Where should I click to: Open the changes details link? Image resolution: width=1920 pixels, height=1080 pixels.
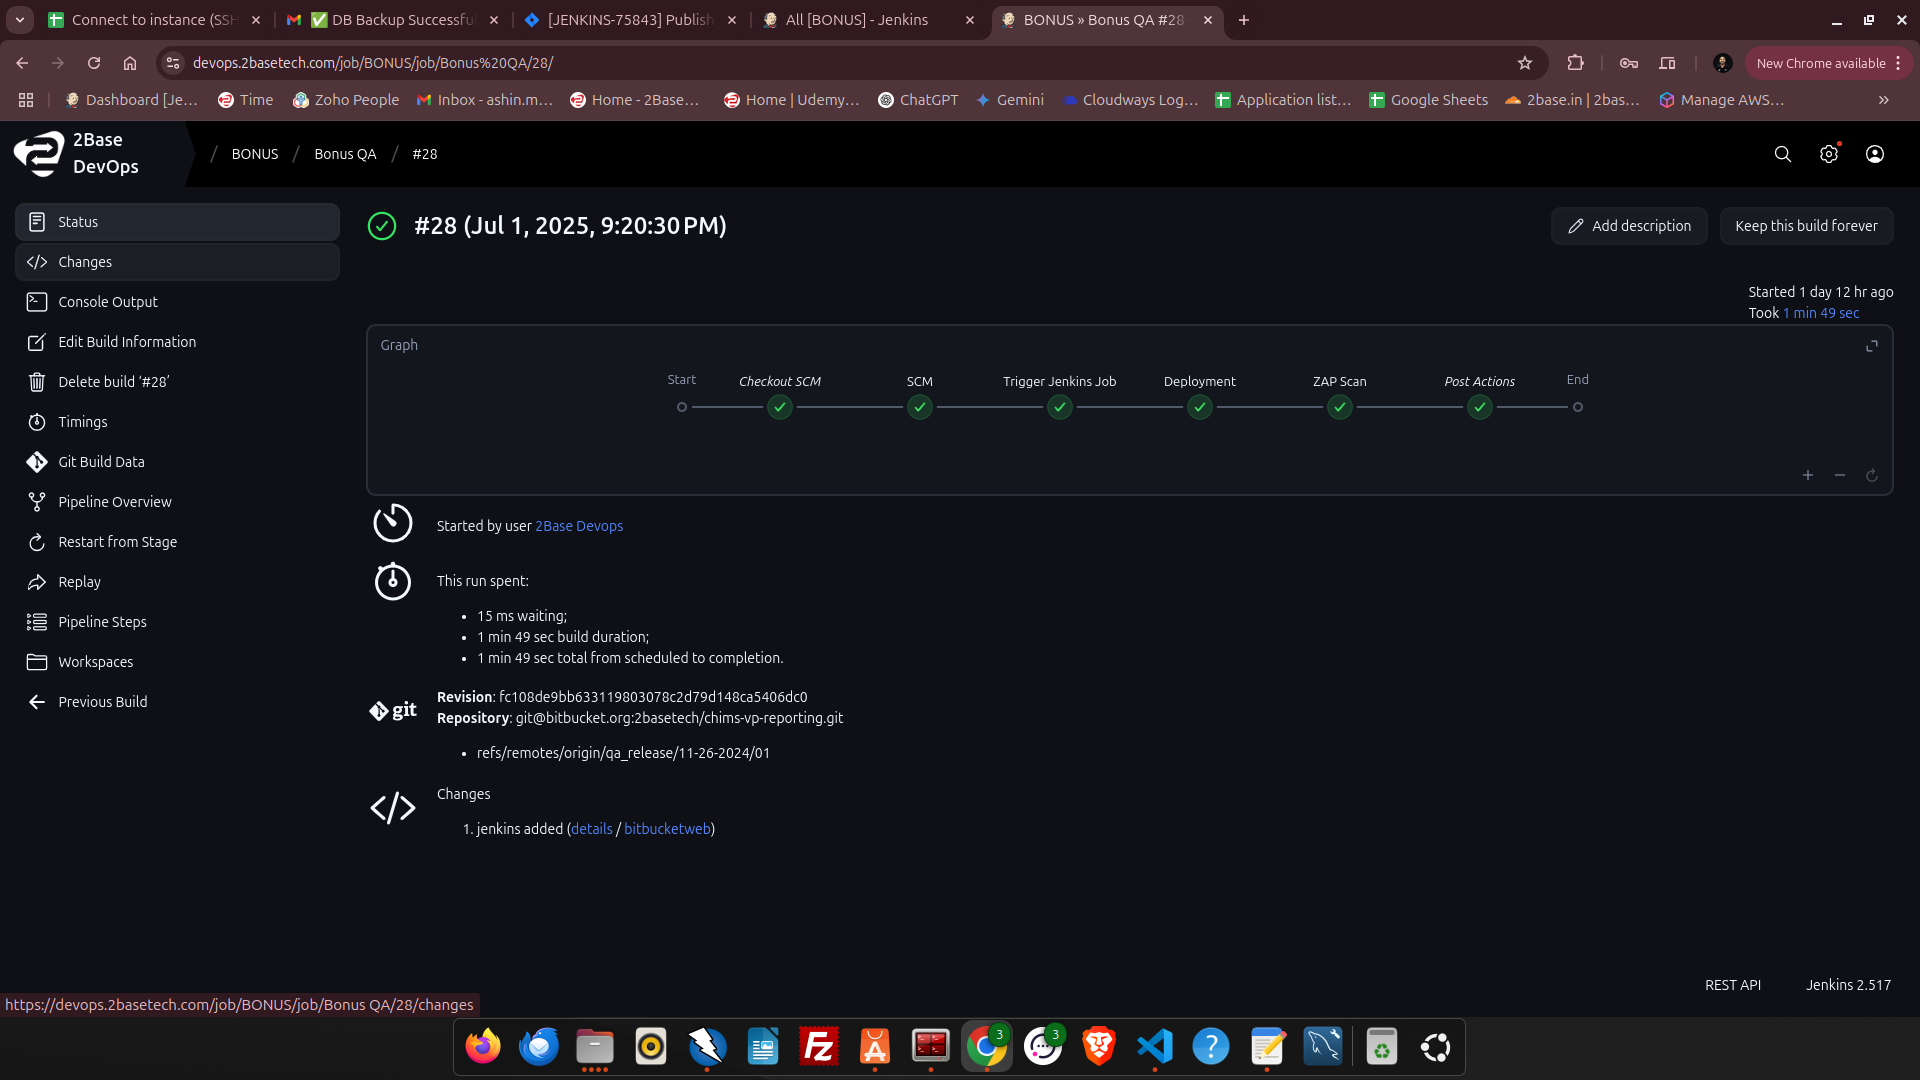tap(592, 829)
